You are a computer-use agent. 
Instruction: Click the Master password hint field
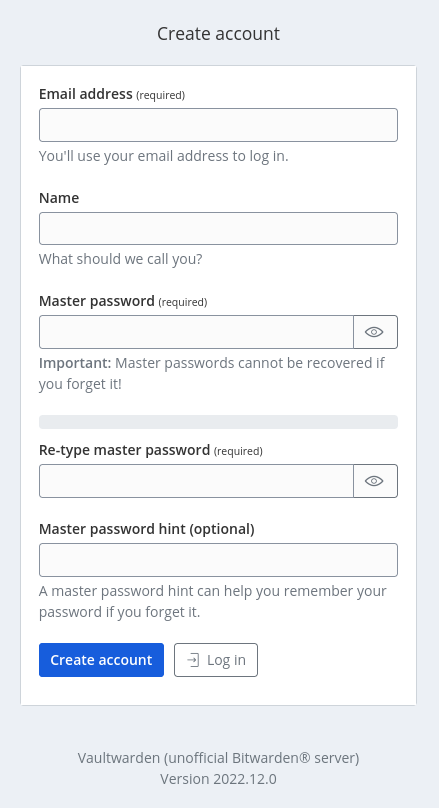click(x=218, y=560)
